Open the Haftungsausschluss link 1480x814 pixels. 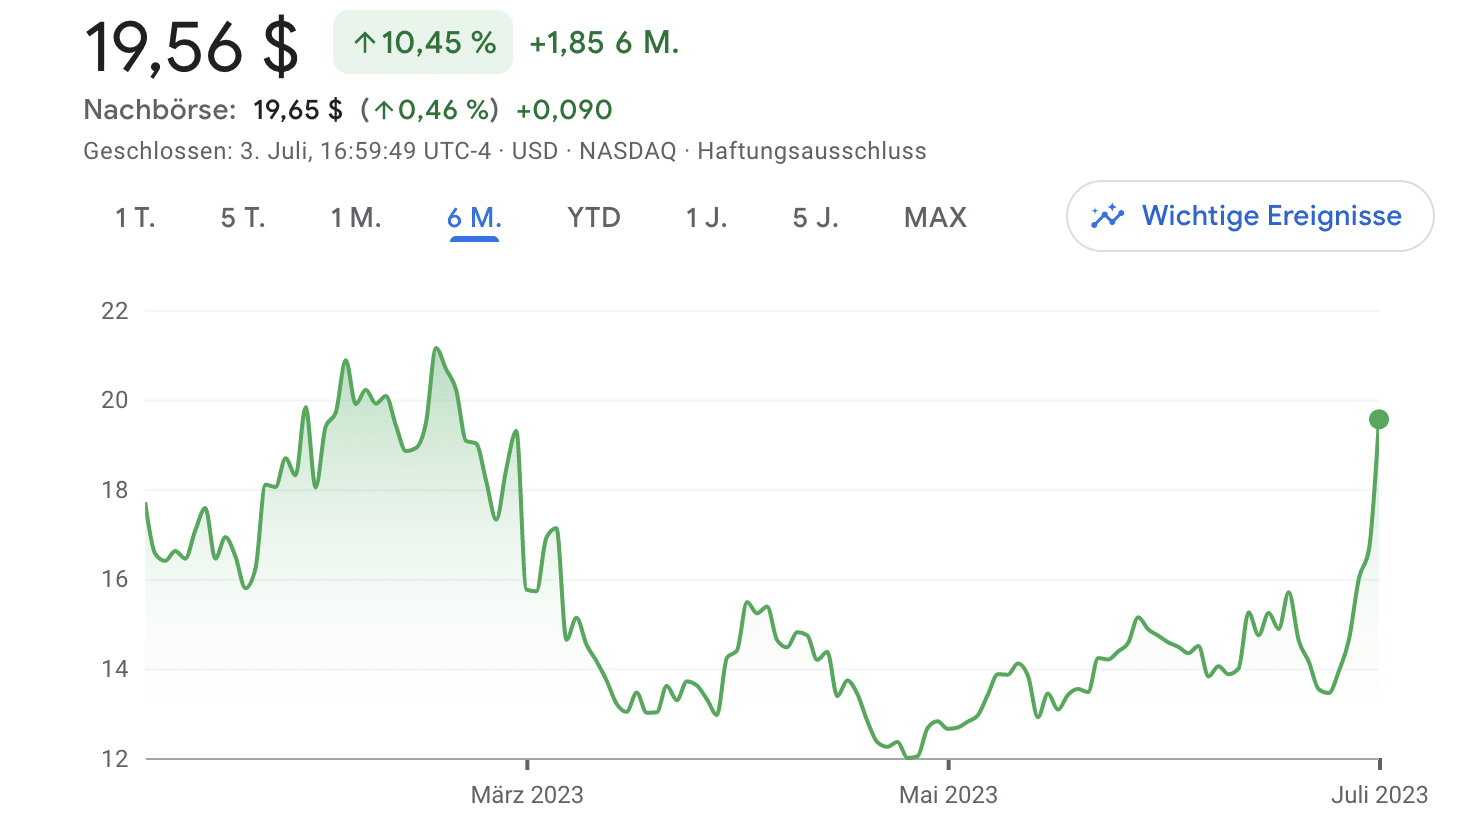coord(812,151)
